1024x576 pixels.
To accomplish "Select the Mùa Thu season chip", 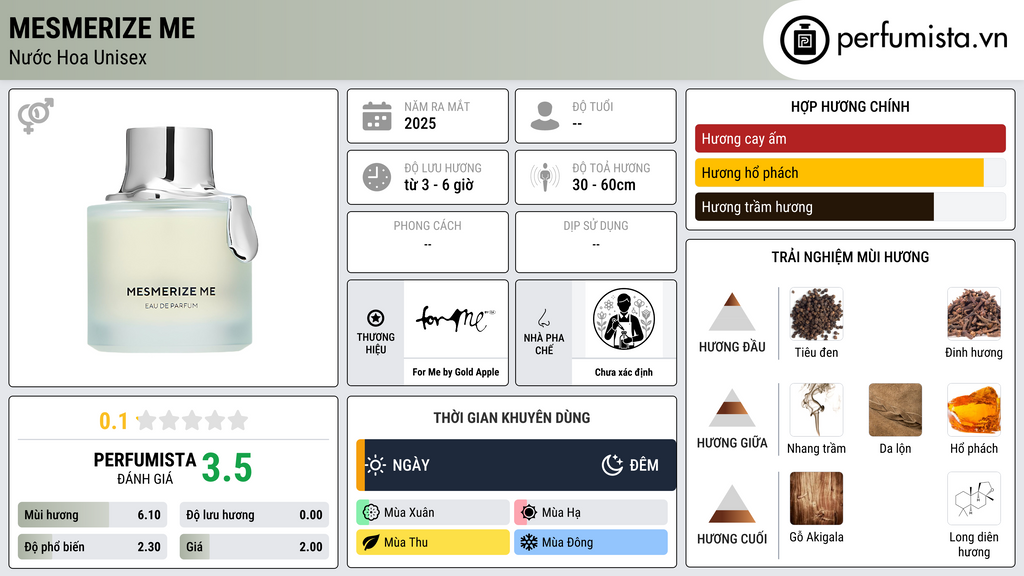I will (432, 542).
